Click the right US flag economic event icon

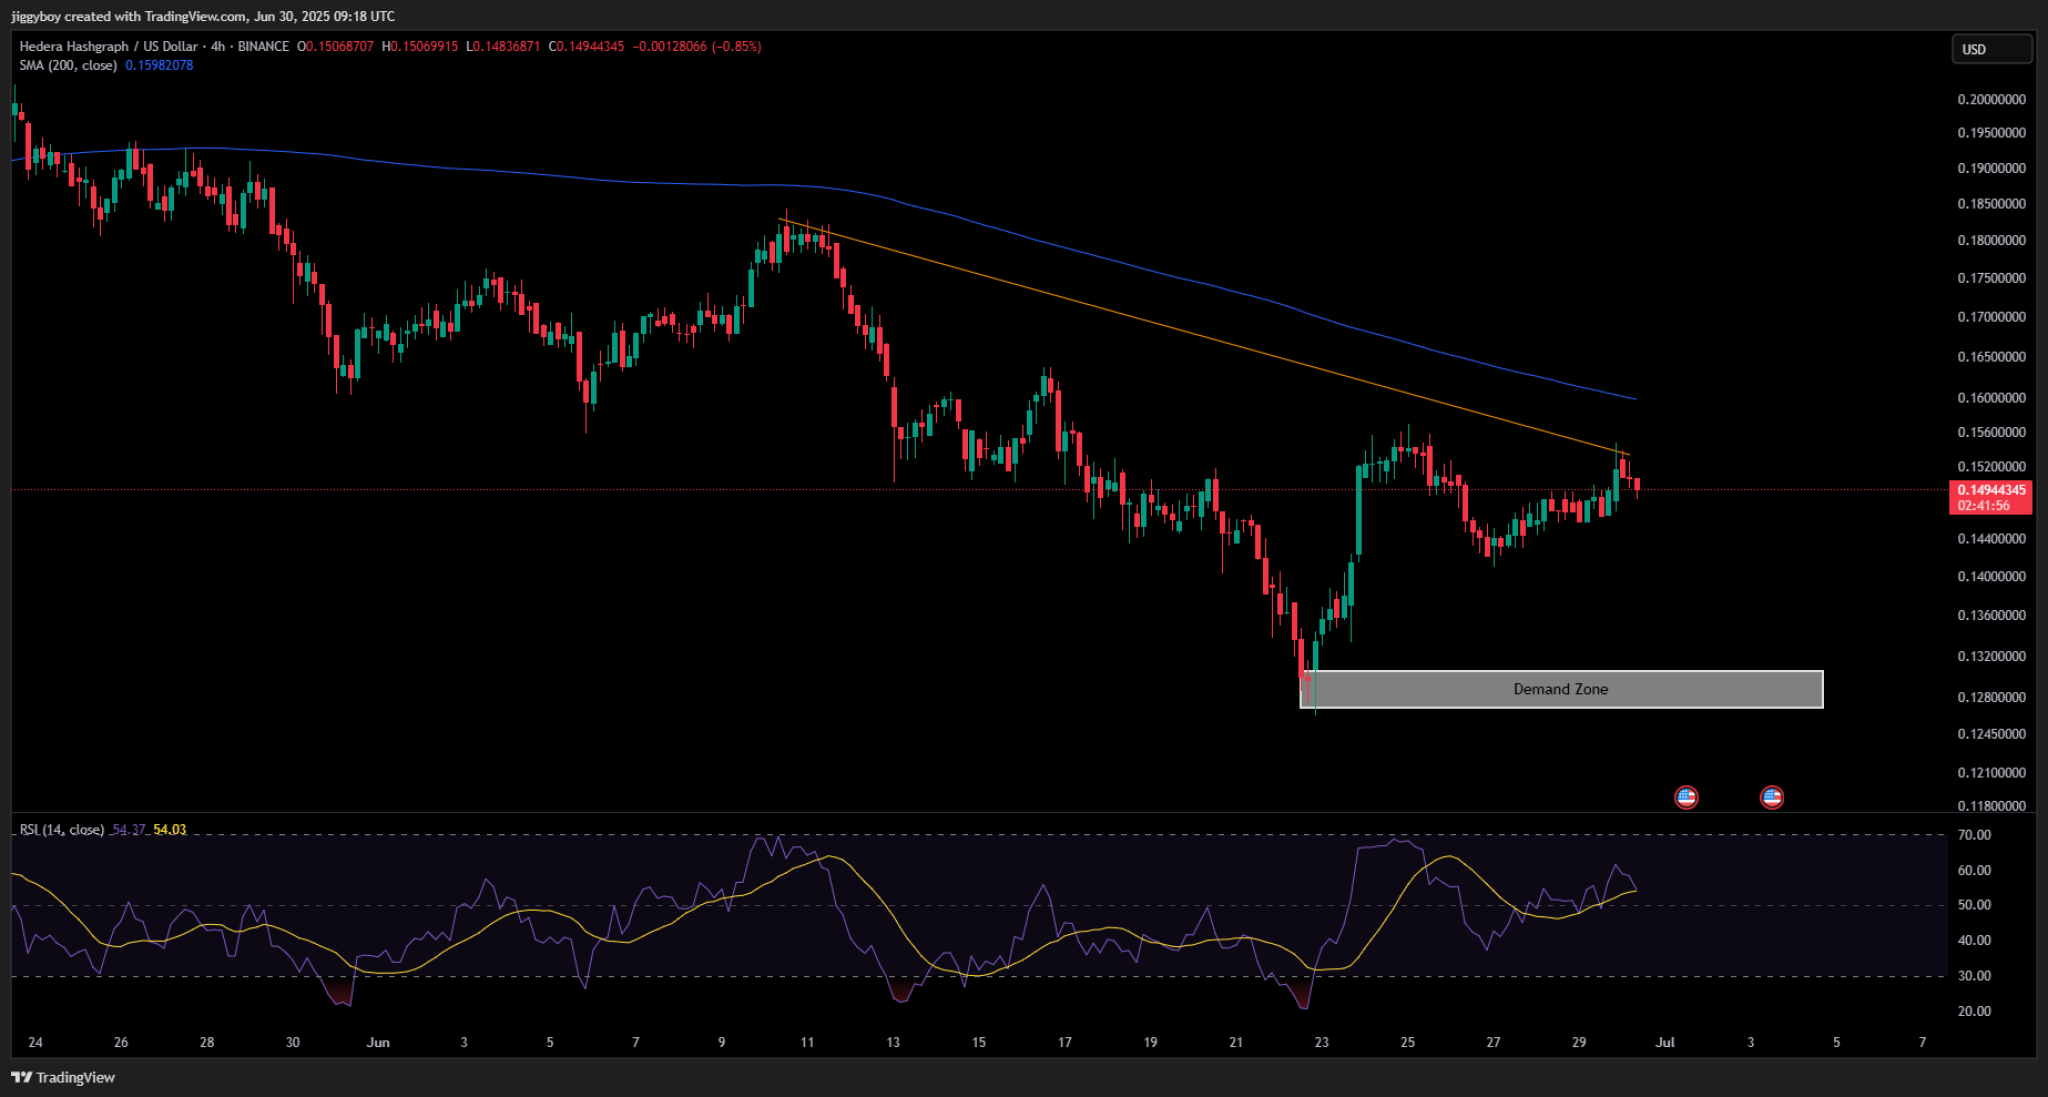click(x=1772, y=797)
